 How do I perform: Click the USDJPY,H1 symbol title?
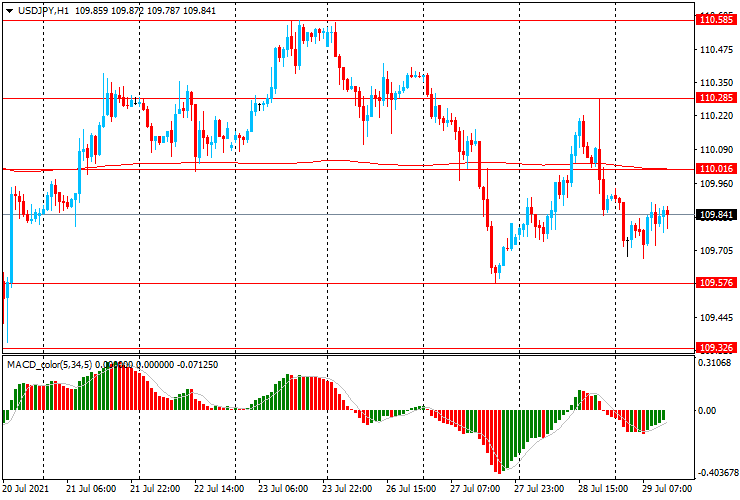pyautogui.click(x=43, y=10)
